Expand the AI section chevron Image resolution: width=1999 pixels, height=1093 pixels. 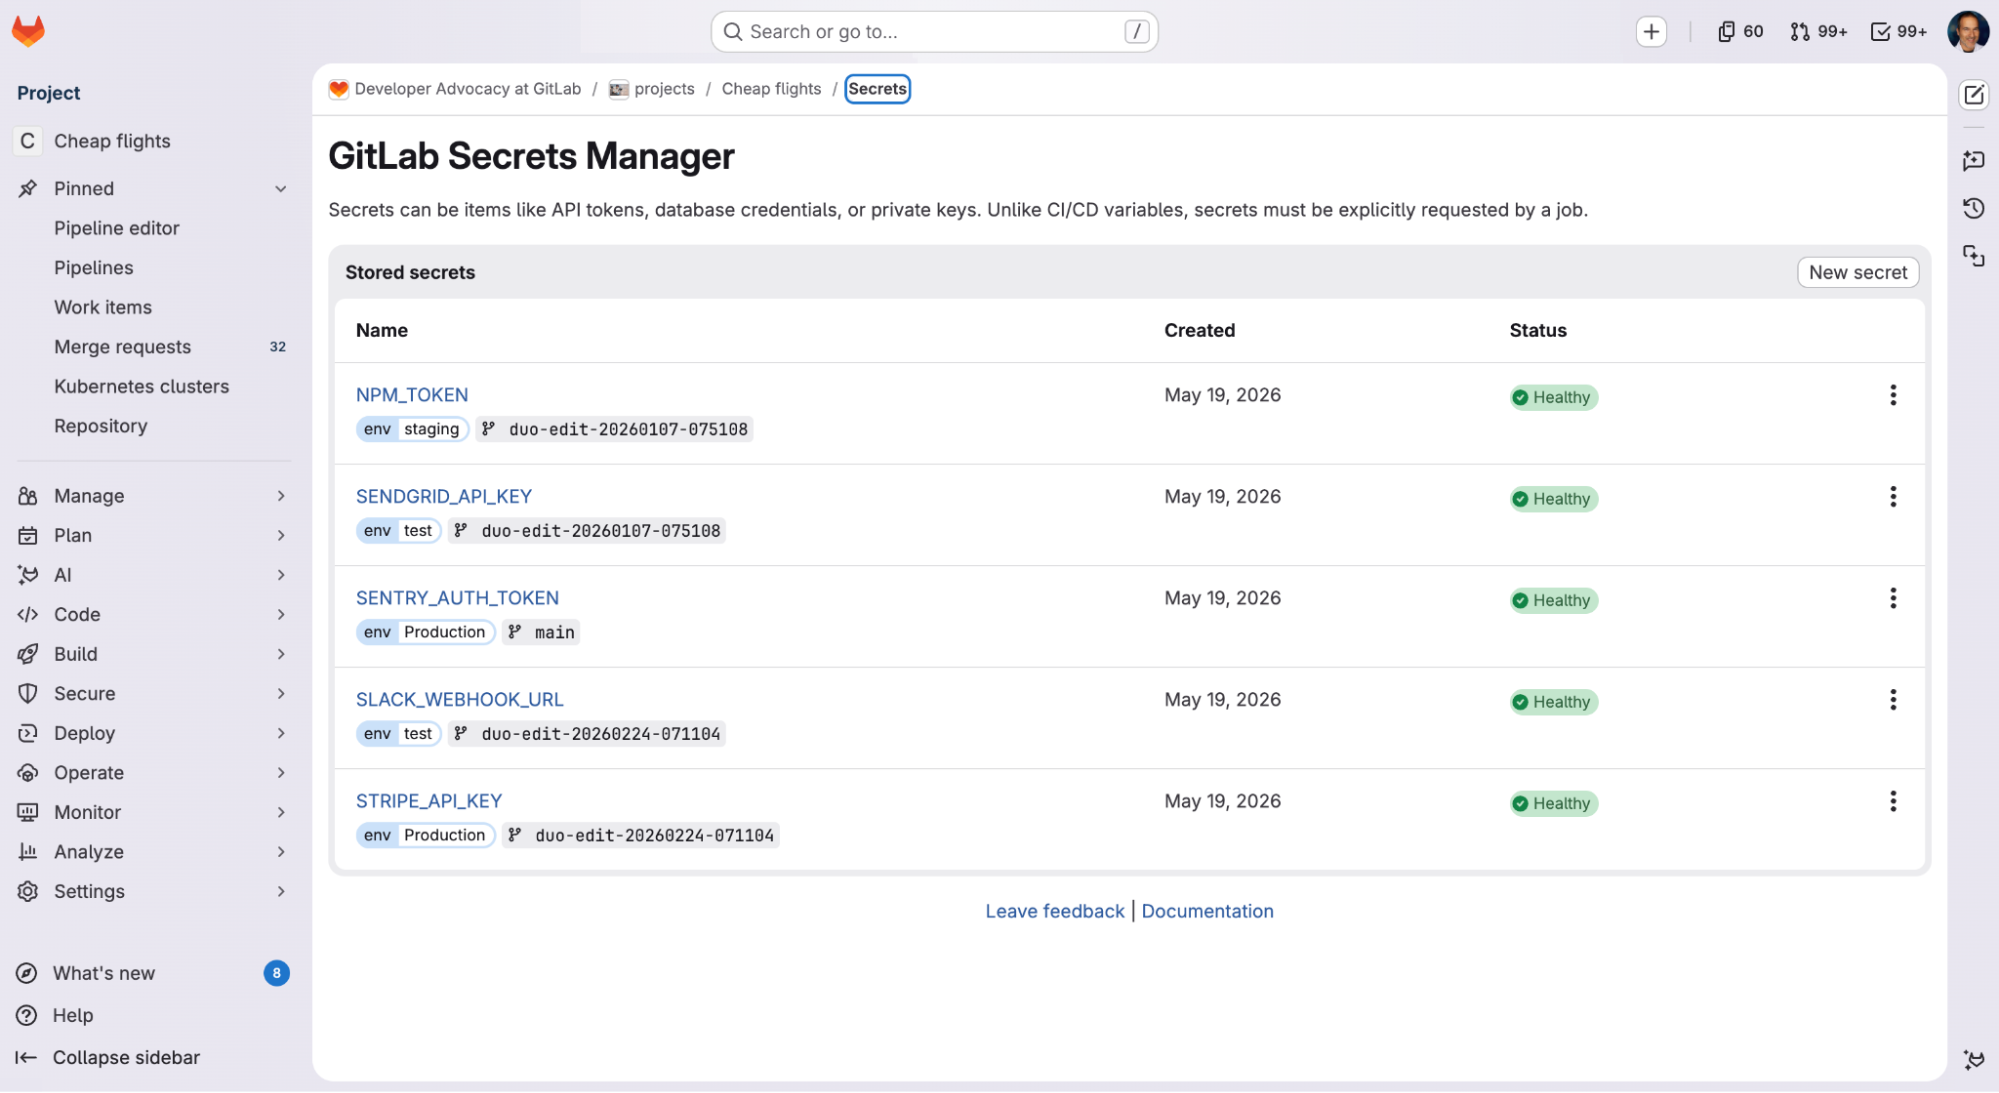pos(281,575)
